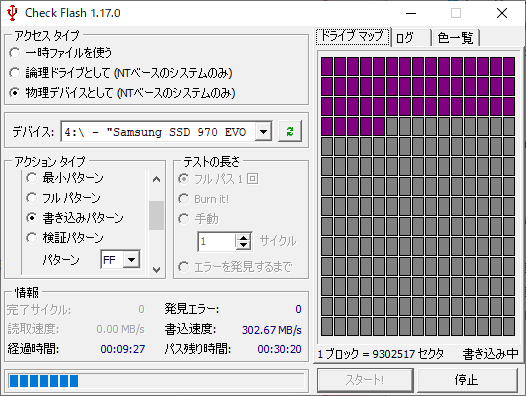
Task: Switch to the 色一覧 tab
Action: (x=456, y=38)
